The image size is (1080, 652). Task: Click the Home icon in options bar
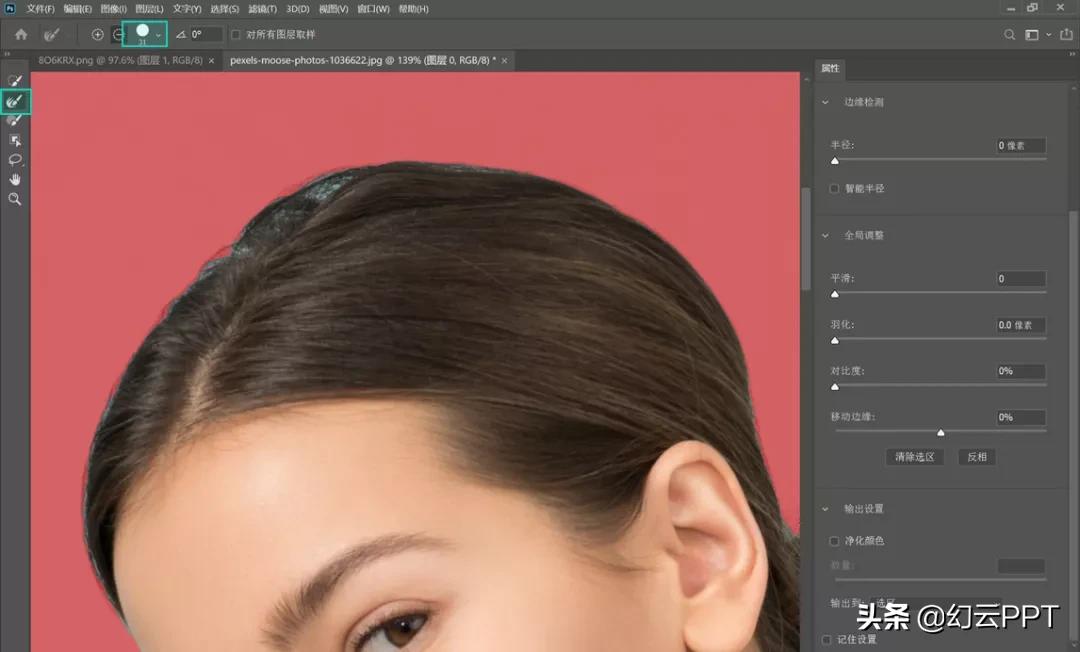pyautogui.click(x=21, y=34)
